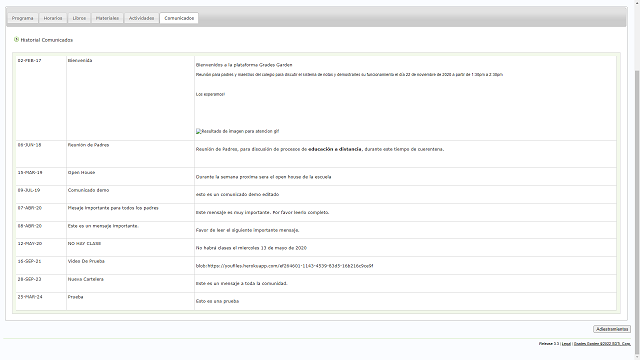This screenshot has height=360, width=640.
Task: Click 'Favor de leer el siguiente importante mensaje'
Action: (x=248, y=230)
